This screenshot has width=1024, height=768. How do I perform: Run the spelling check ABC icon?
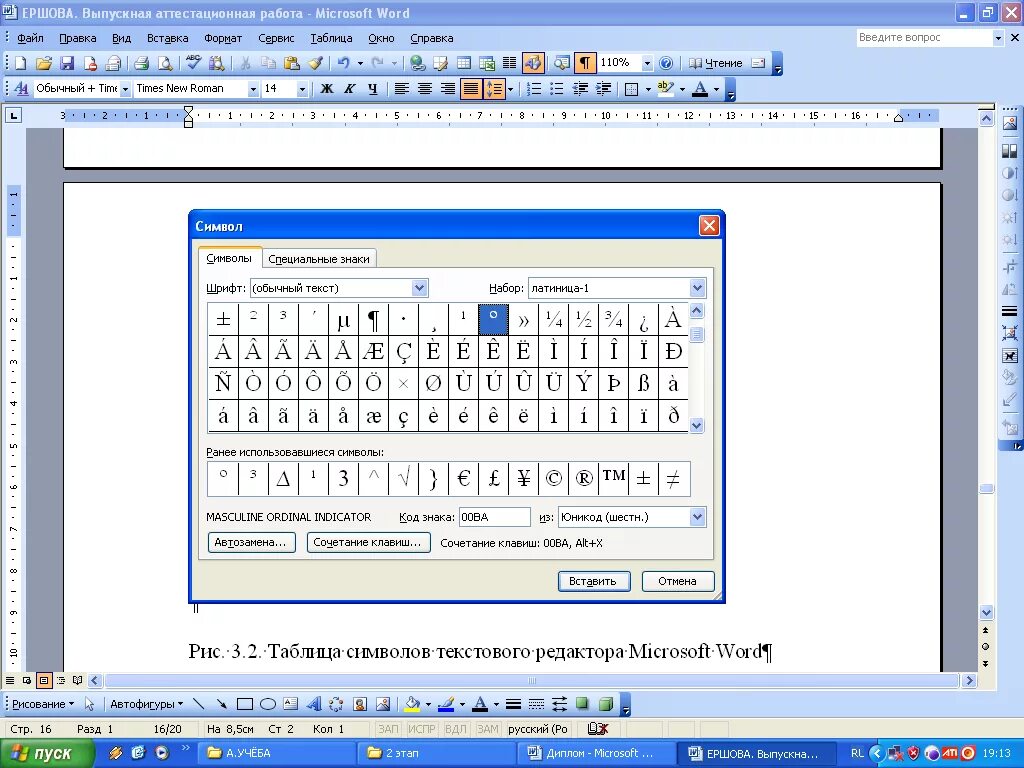193,63
